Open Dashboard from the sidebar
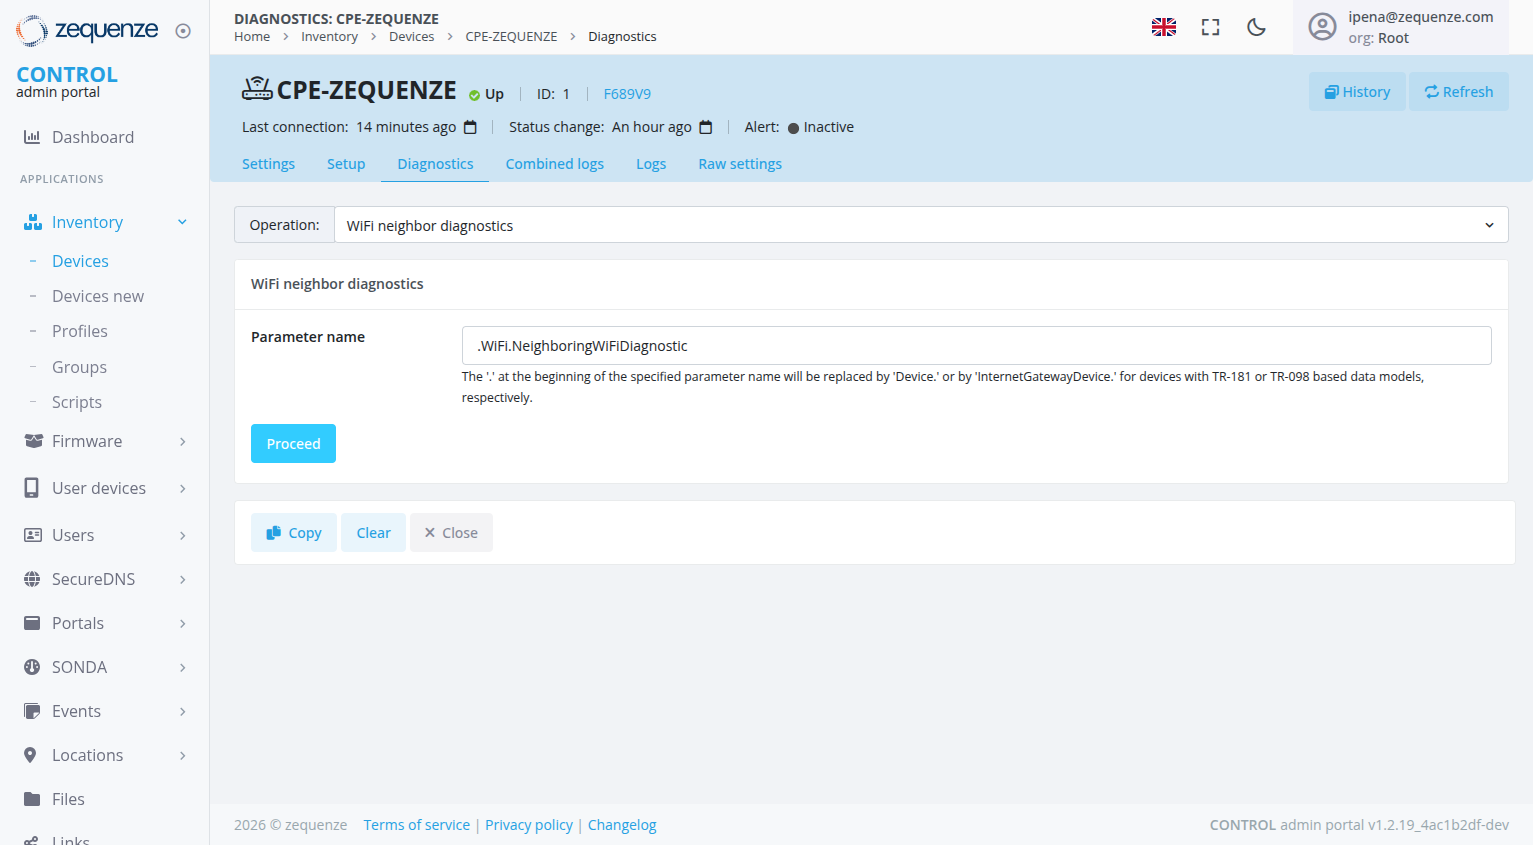The height and width of the screenshot is (845, 1533). [x=92, y=137]
